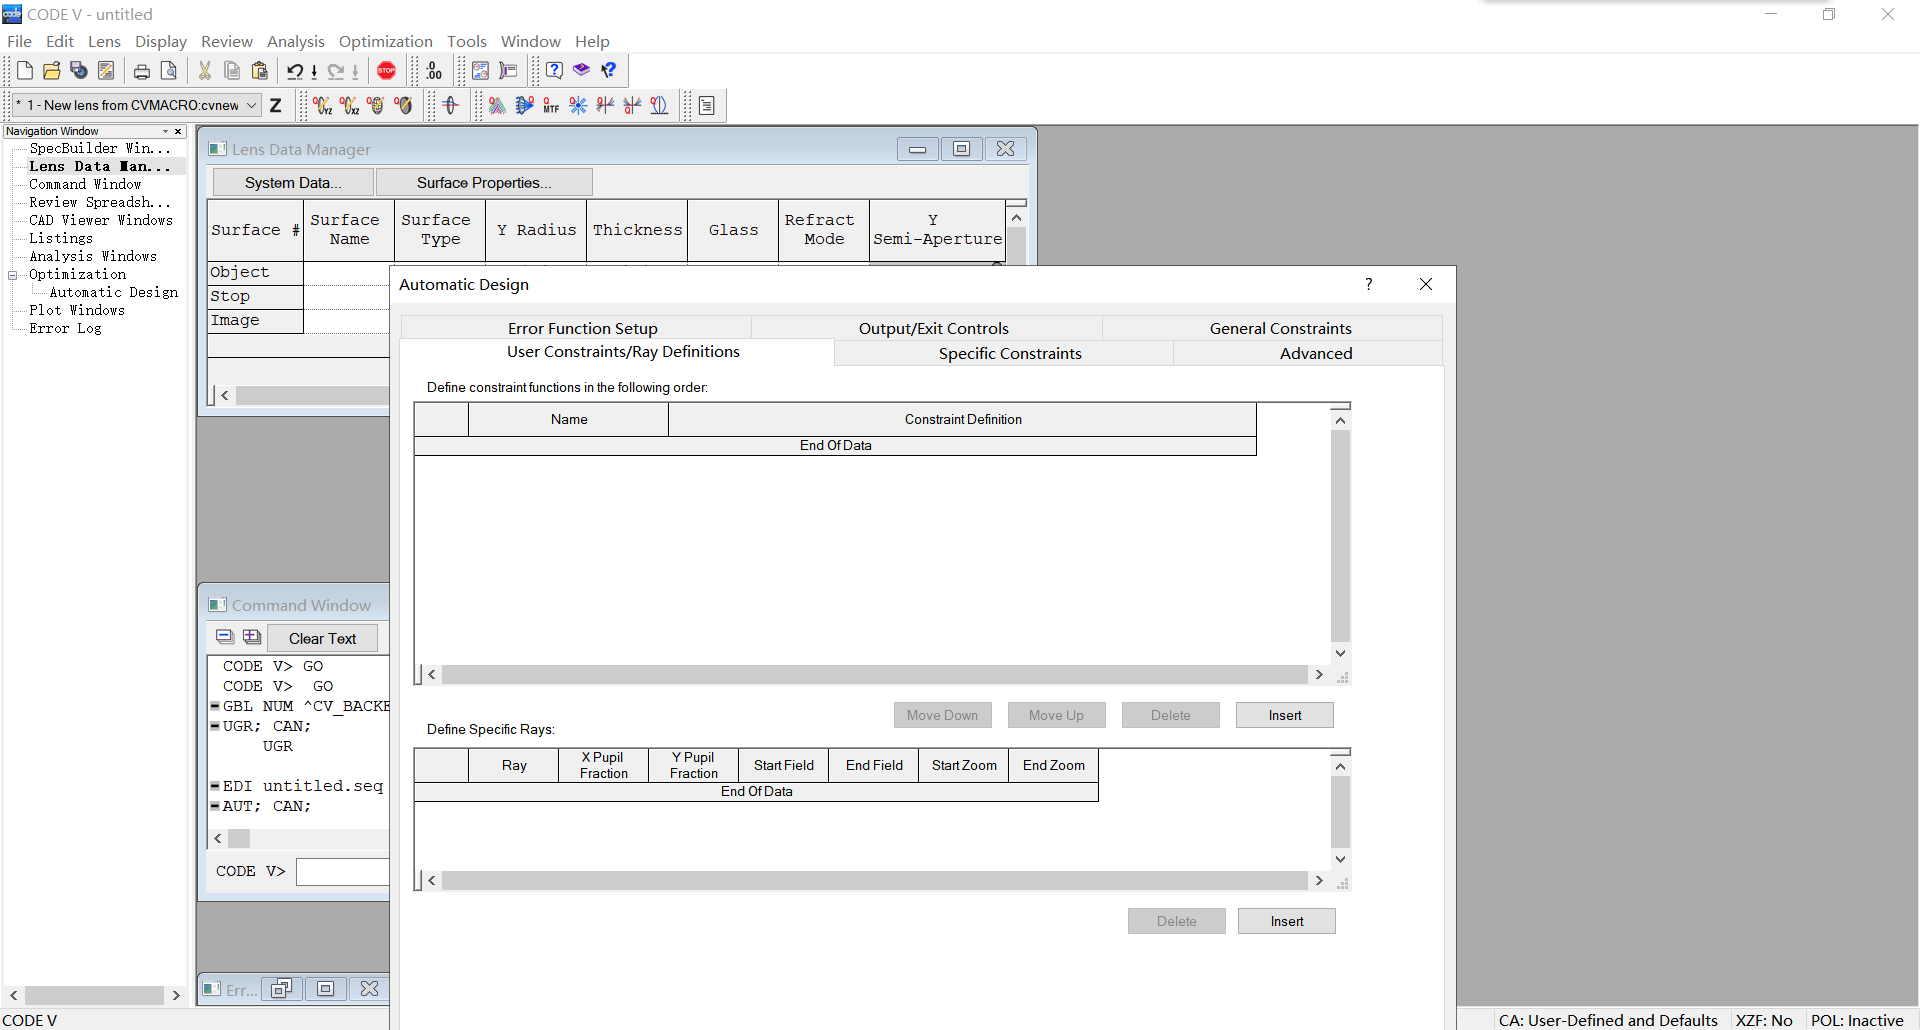The width and height of the screenshot is (1920, 1030).
Task: Click the constraint table horizontal scrollbar
Action: coord(875,675)
